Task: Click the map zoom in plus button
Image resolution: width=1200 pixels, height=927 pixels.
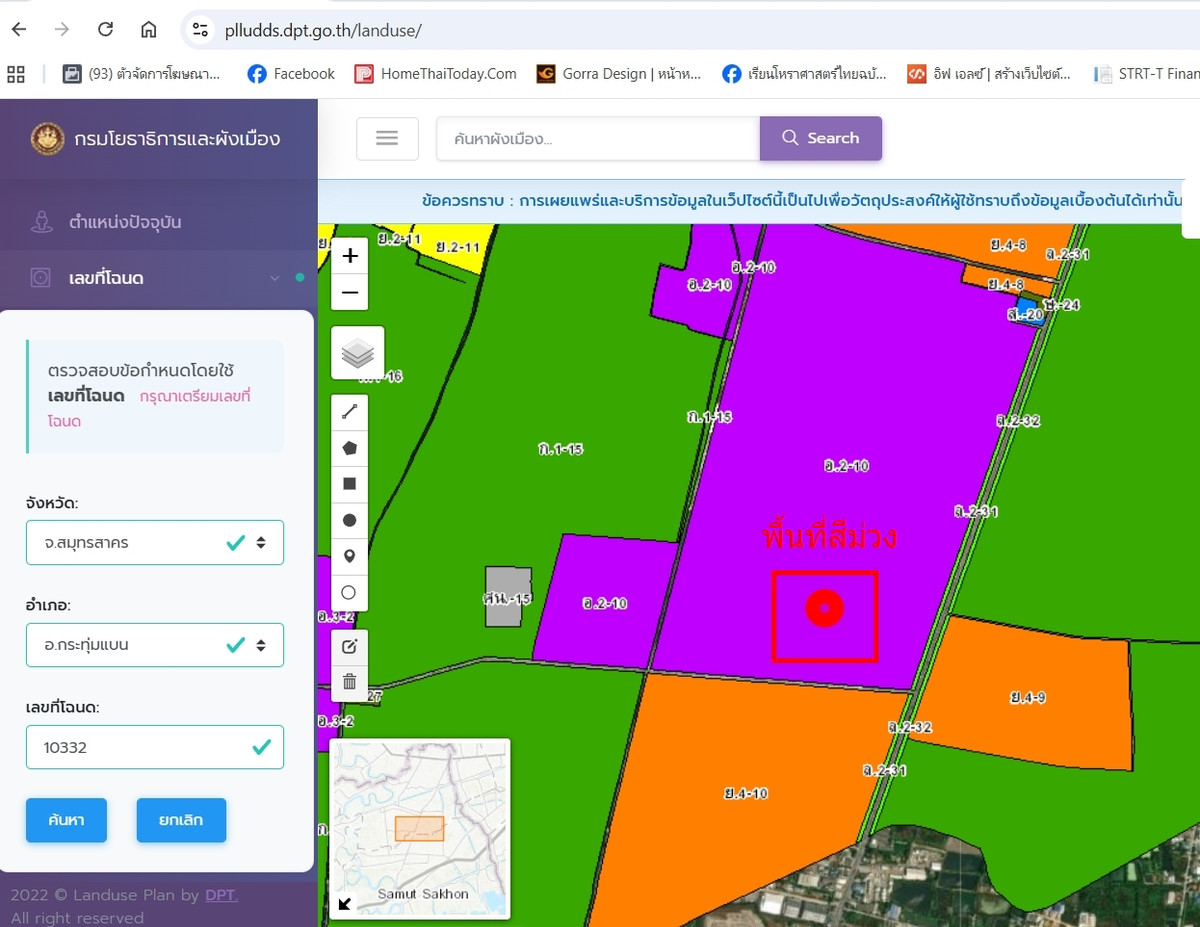Action: 350,256
